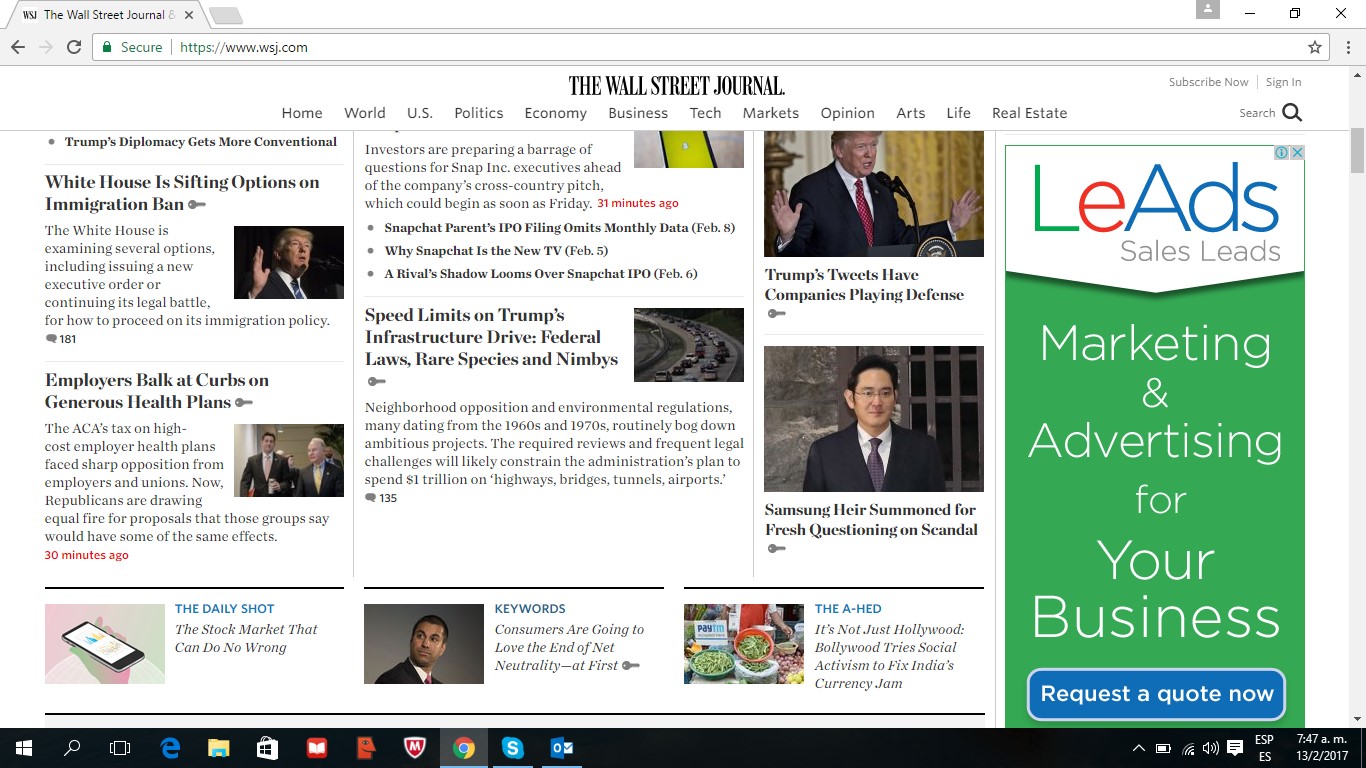Reload the page with the refresh icon

click(74, 47)
